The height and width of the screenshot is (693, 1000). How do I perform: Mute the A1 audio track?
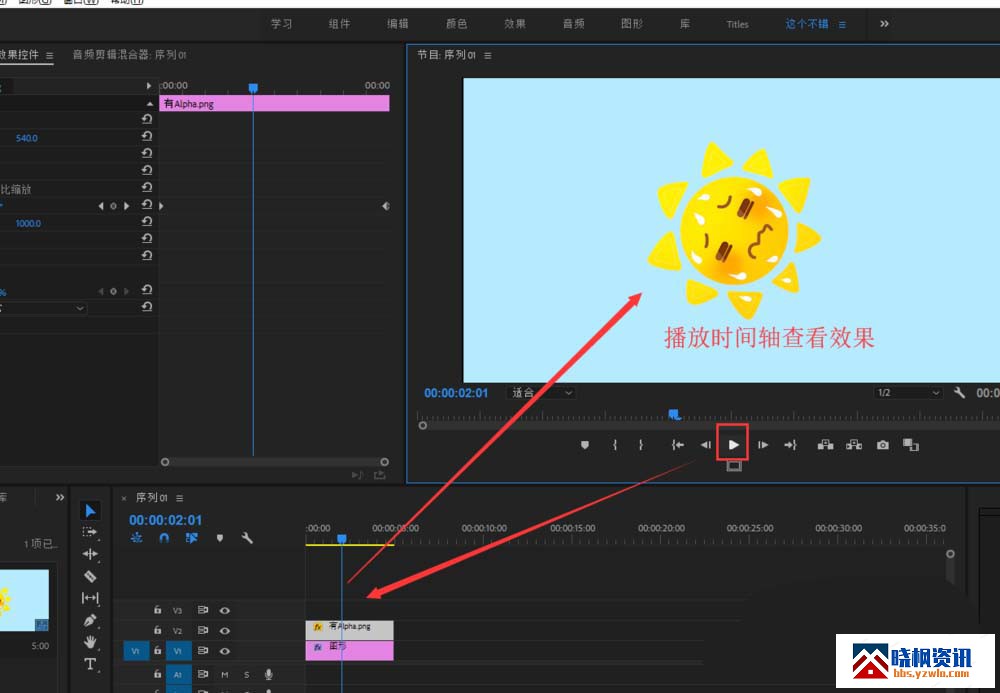(224, 674)
